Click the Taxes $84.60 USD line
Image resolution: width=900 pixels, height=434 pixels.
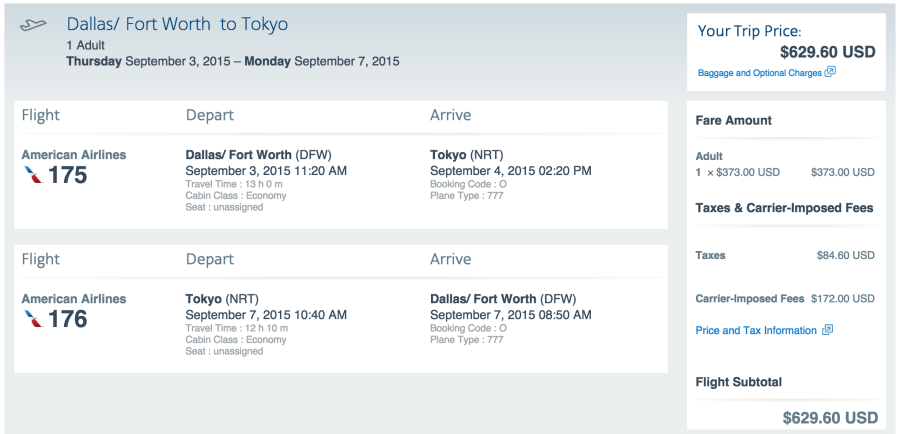(785, 255)
